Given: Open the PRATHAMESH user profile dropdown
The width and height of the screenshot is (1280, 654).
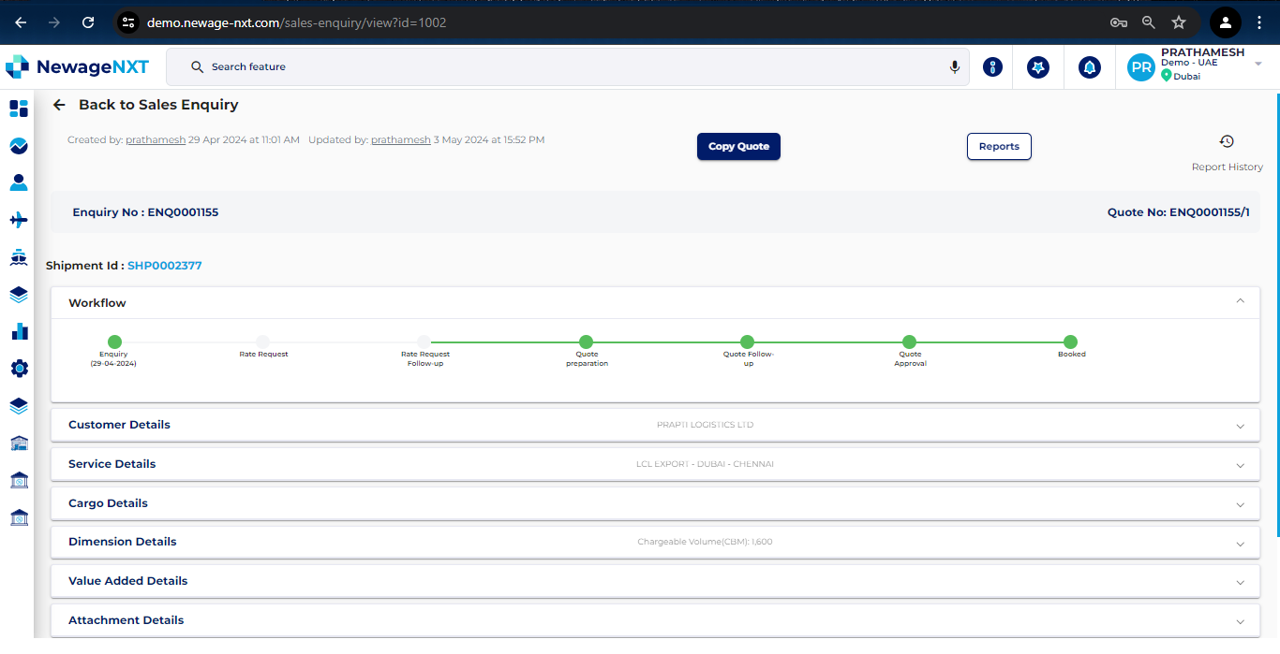Looking at the screenshot, I should [1257, 64].
